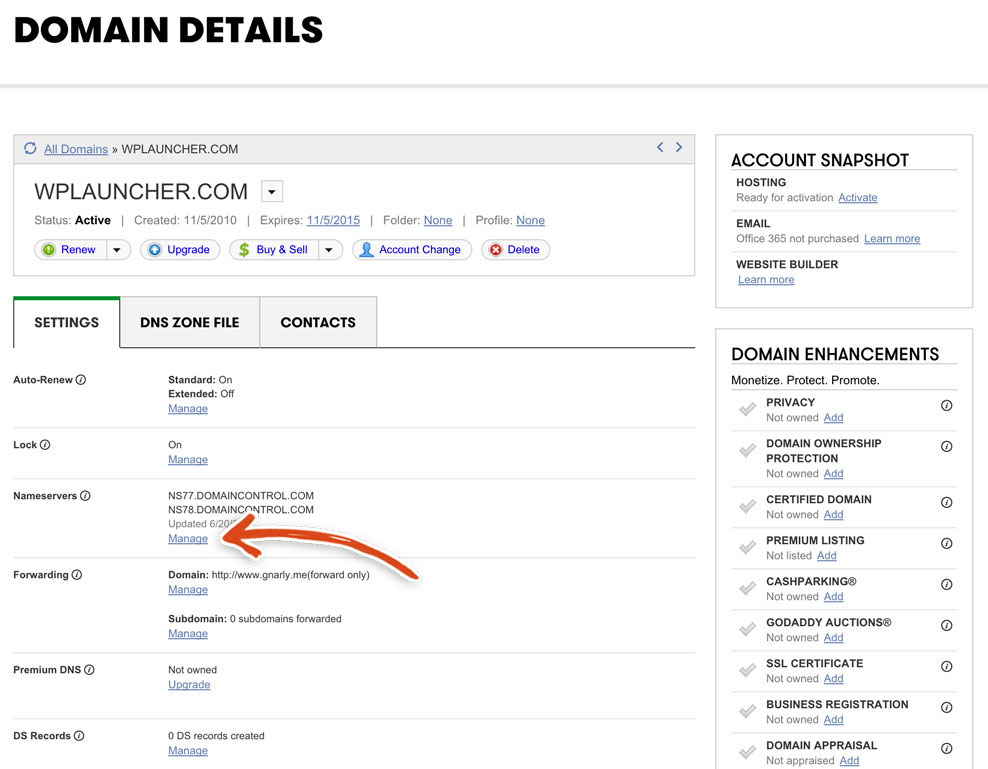Image resolution: width=988 pixels, height=769 pixels.
Task: Activate hosting in Account Snapshot
Action: pos(858,197)
